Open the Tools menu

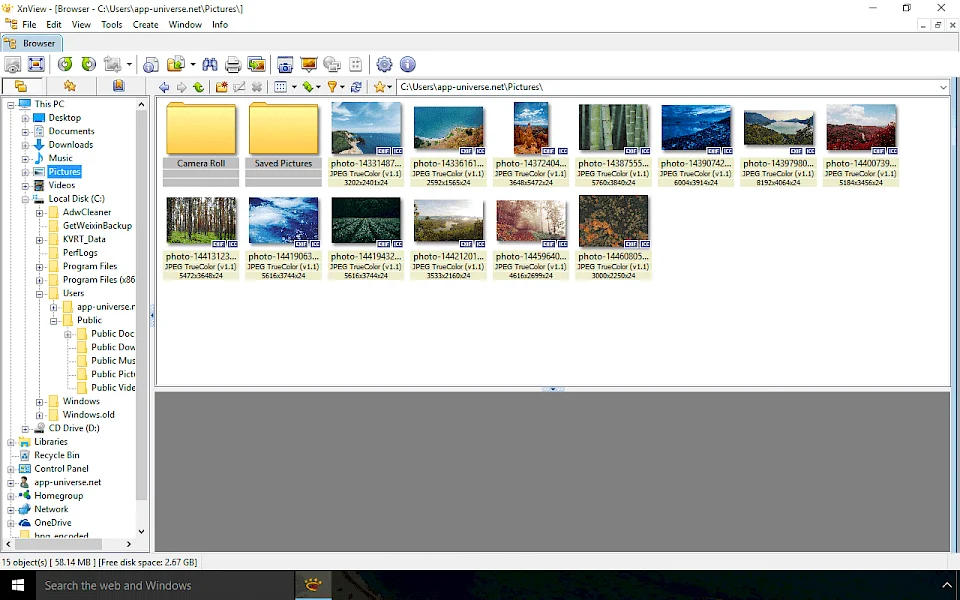point(111,24)
